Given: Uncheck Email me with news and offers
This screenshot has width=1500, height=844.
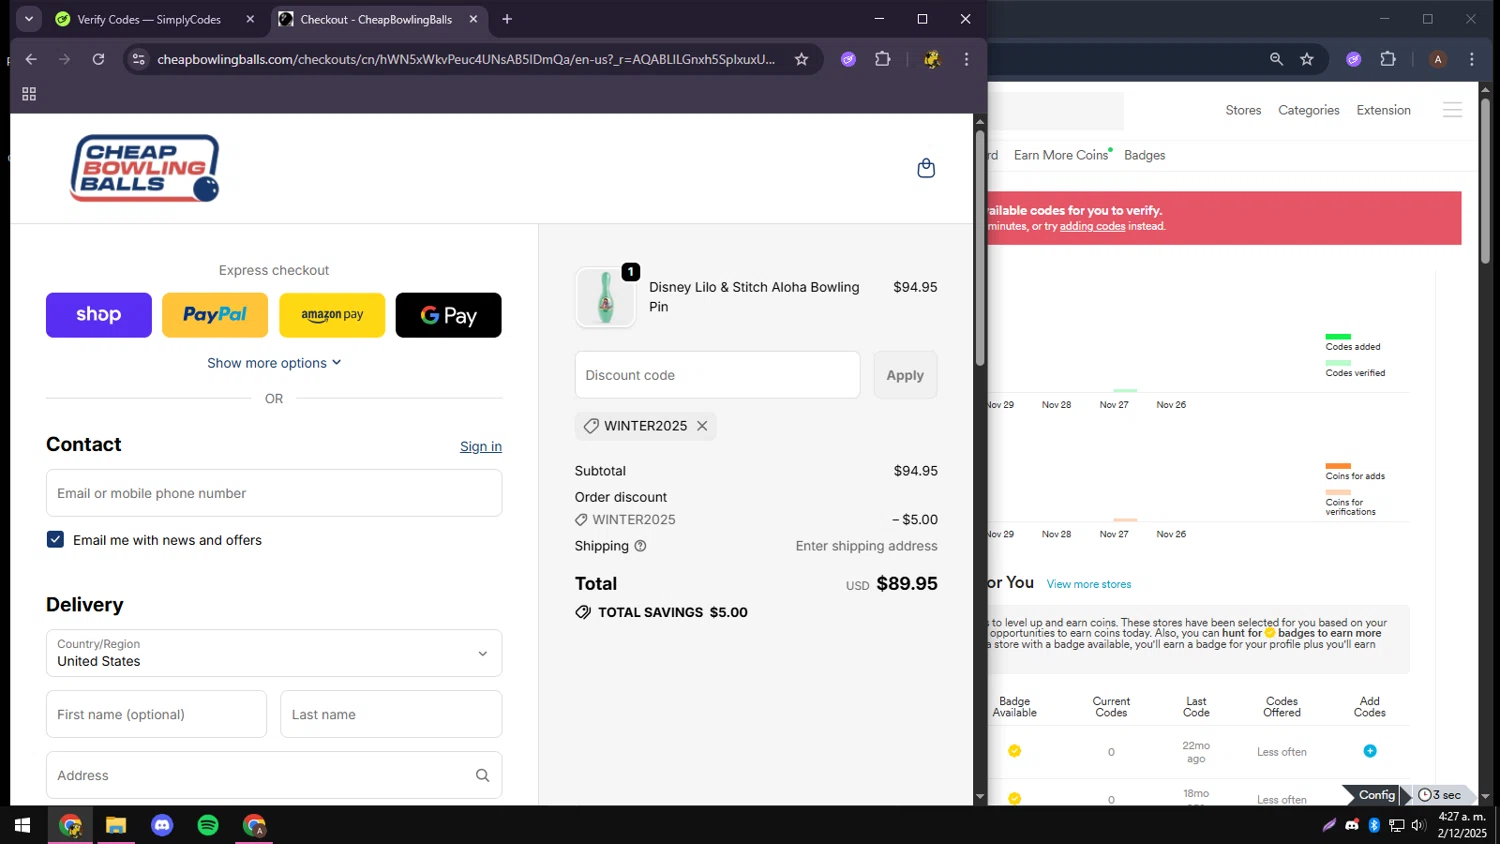Looking at the screenshot, I should 55,540.
